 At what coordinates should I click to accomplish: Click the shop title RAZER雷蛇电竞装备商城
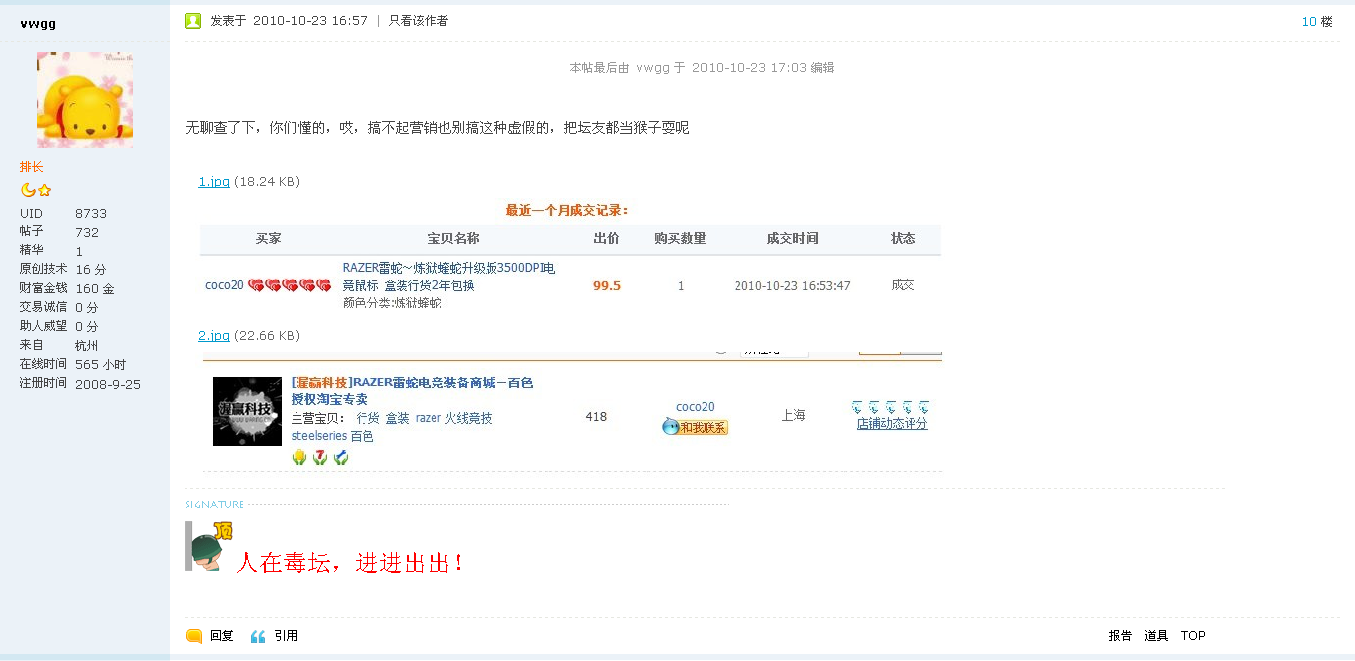click(413, 391)
